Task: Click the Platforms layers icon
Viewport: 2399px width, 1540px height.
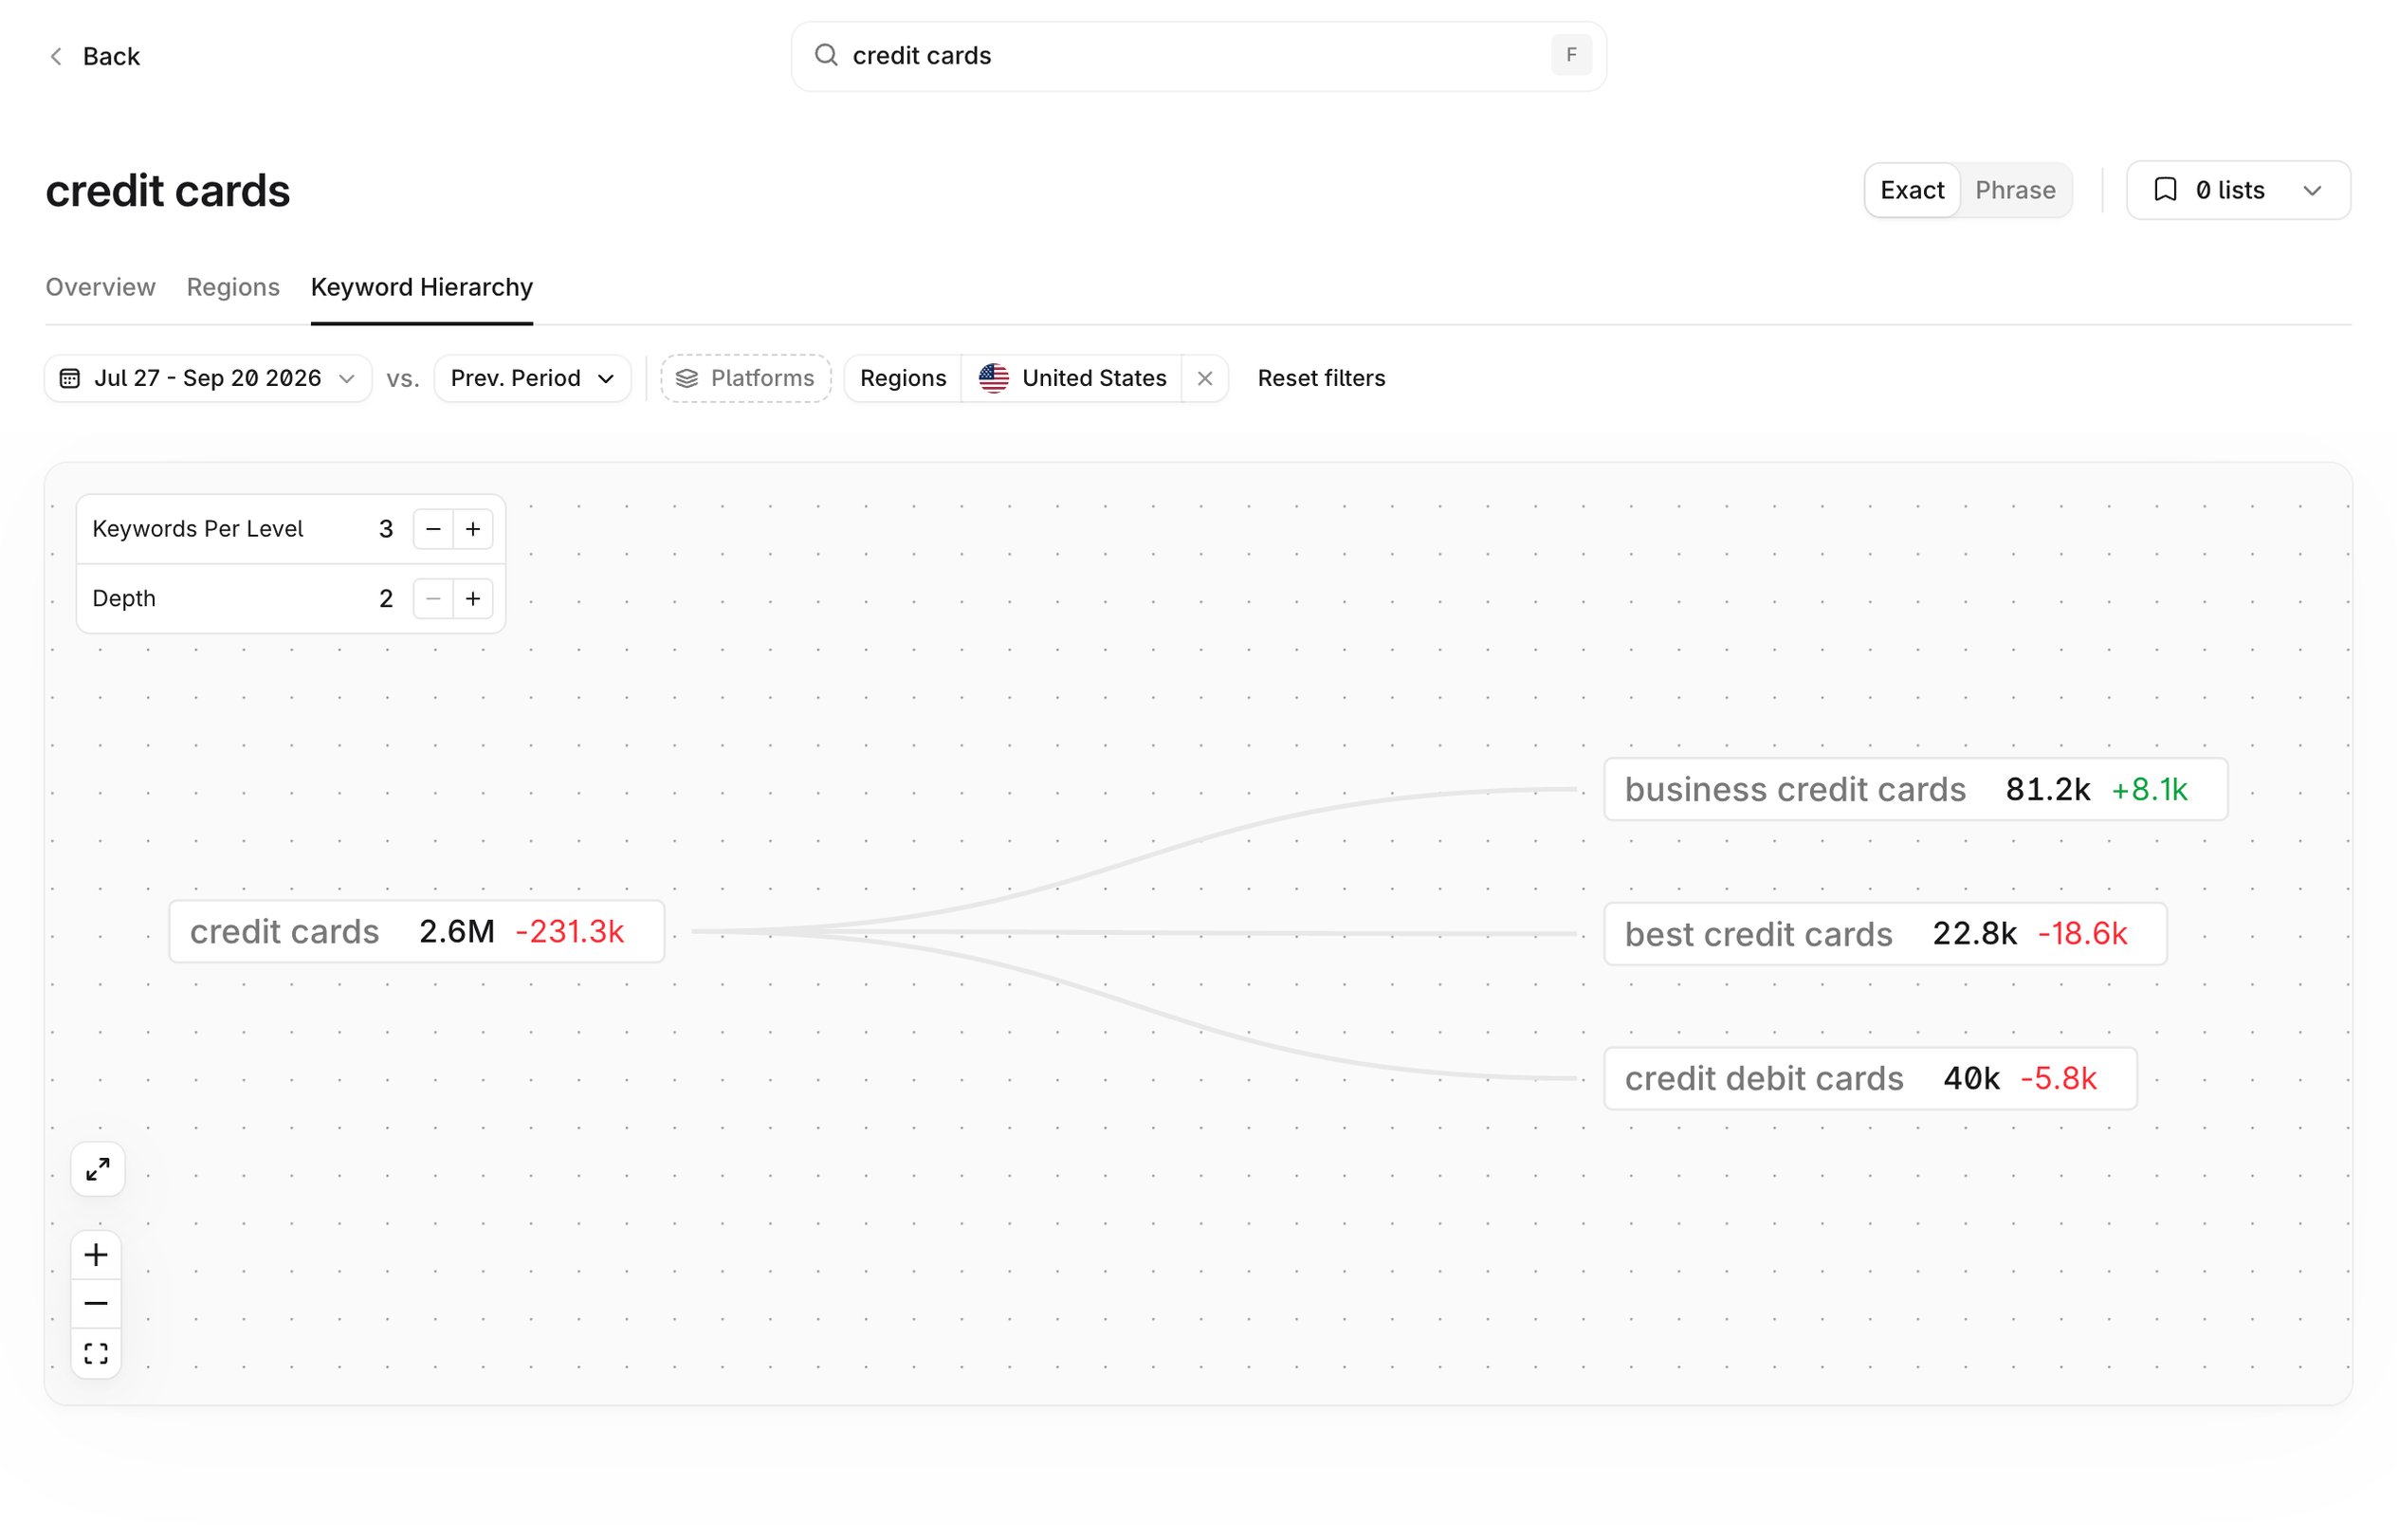Action: pyautogui.click(x=686, y=378)
